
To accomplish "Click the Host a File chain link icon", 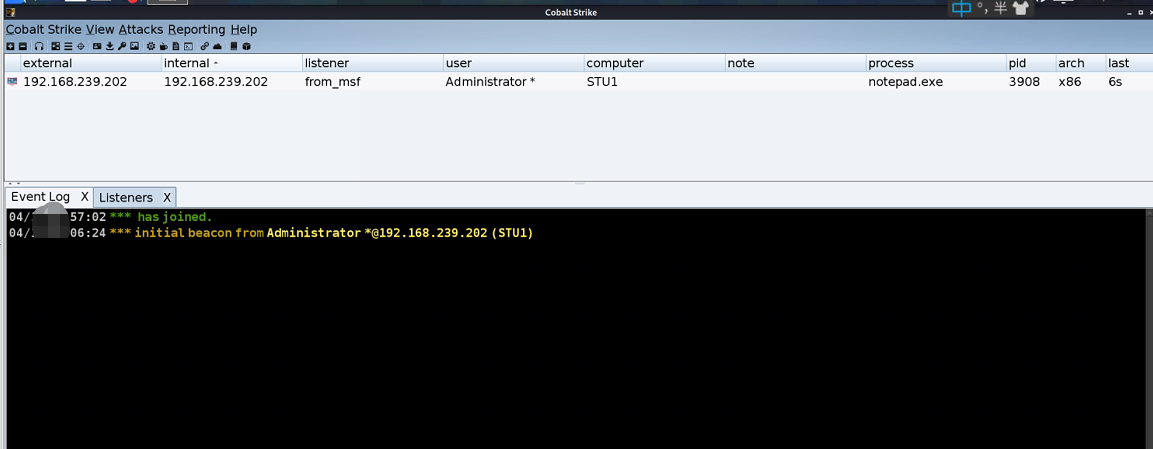I will 205,46.
